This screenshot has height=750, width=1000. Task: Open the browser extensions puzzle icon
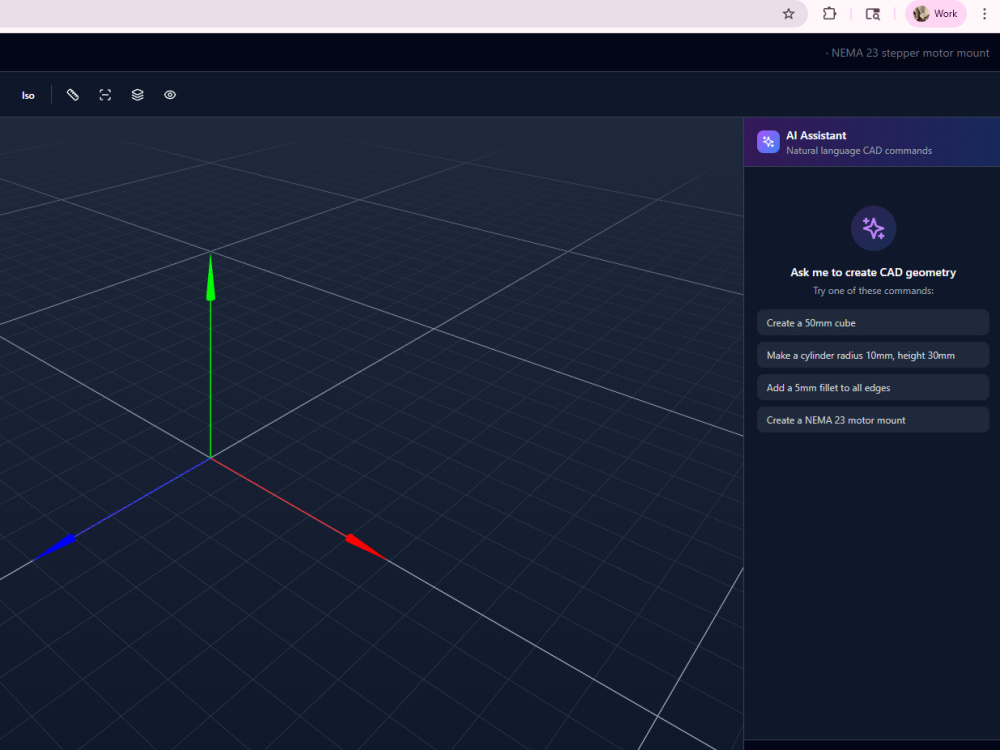[829, 13]
